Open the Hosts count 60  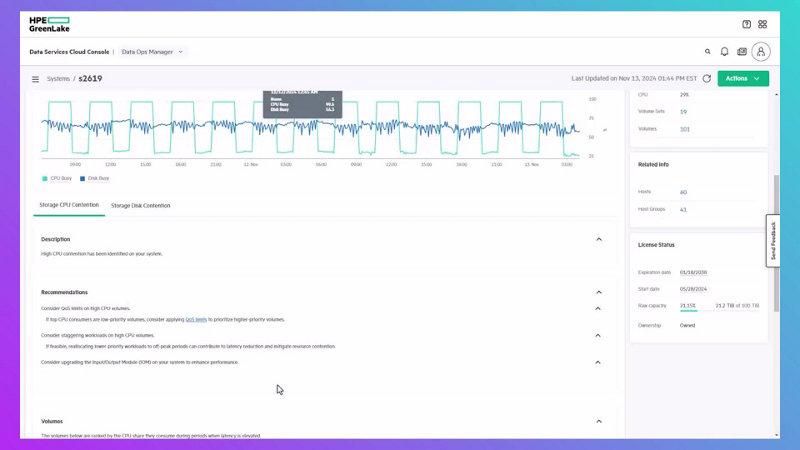coord(683,192)
